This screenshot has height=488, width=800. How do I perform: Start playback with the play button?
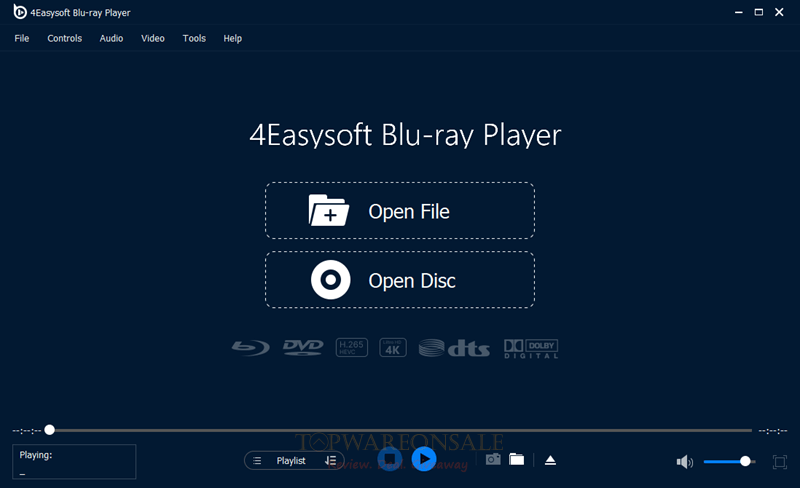coord(424,459)
